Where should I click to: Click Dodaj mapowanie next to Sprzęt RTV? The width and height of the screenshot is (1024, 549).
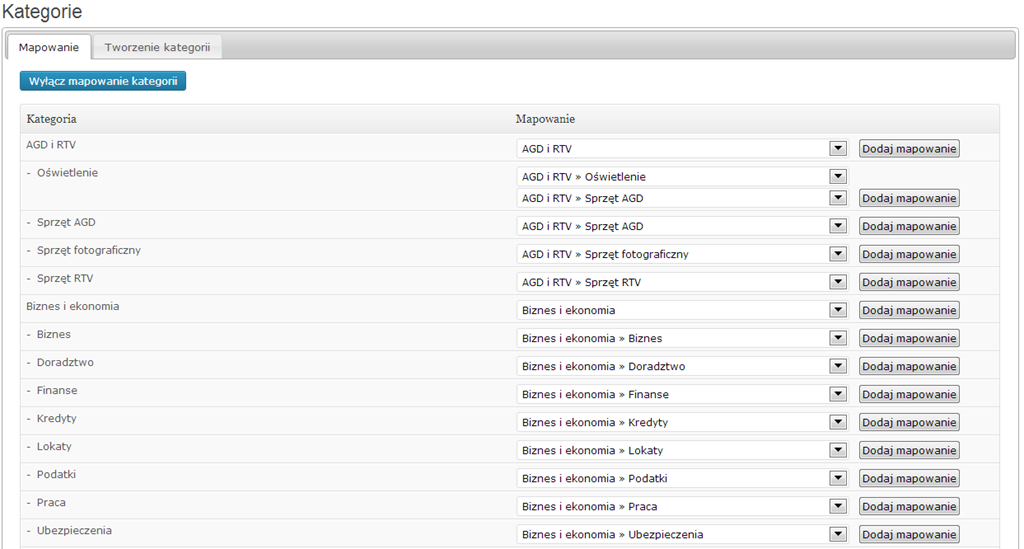point(909,282)
